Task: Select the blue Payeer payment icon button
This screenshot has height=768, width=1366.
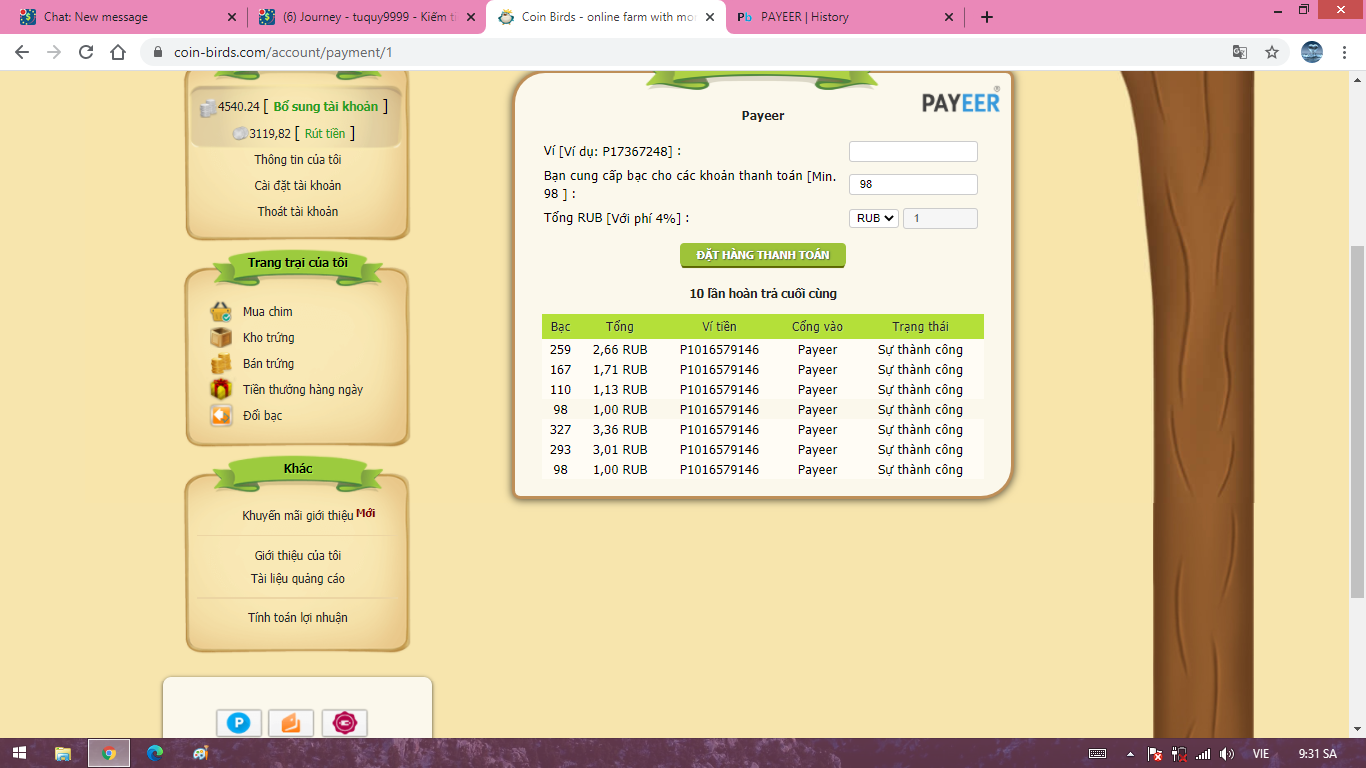Action: (x=239, y=723)
